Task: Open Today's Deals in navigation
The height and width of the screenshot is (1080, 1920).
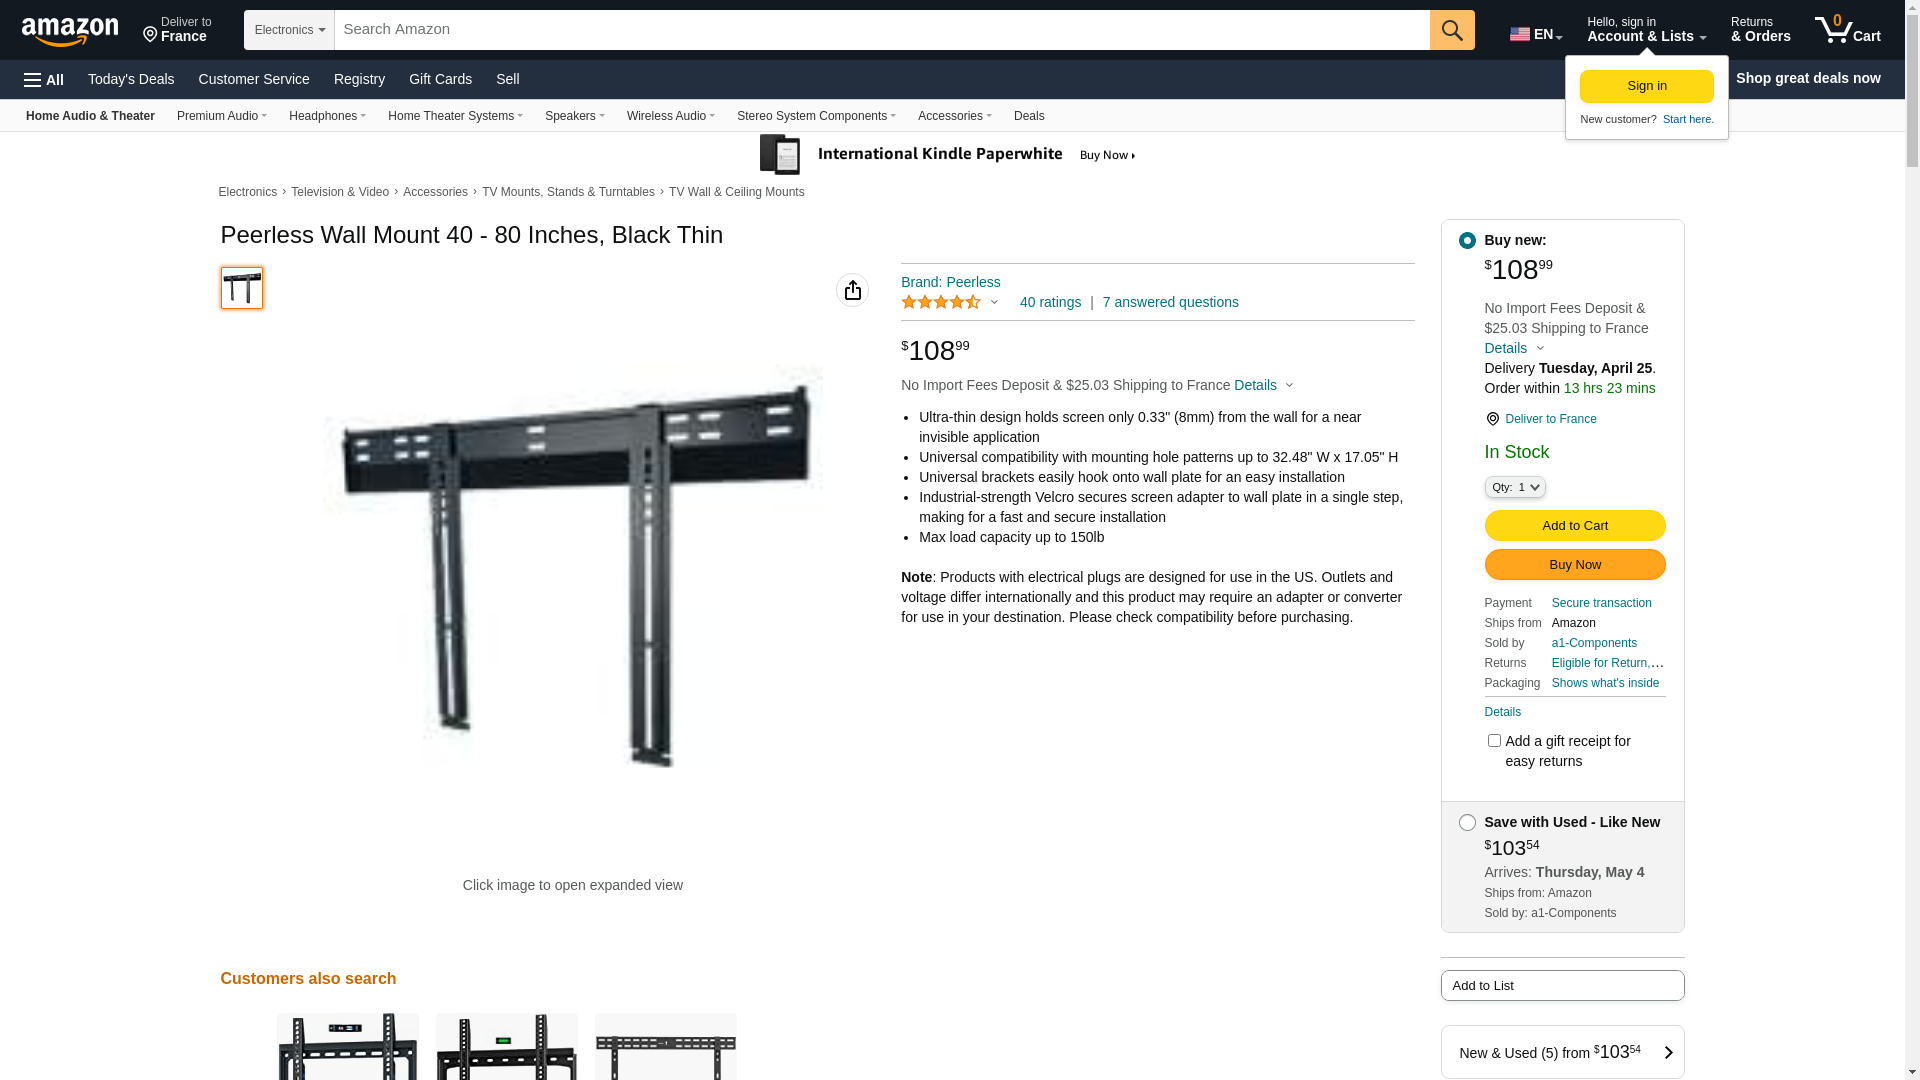Action: [x=131, y=79]
